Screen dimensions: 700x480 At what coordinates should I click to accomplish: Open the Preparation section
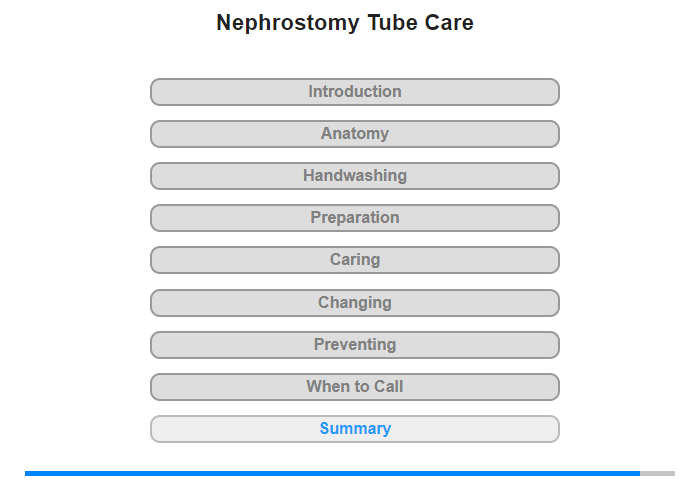(x=354, y=218)
